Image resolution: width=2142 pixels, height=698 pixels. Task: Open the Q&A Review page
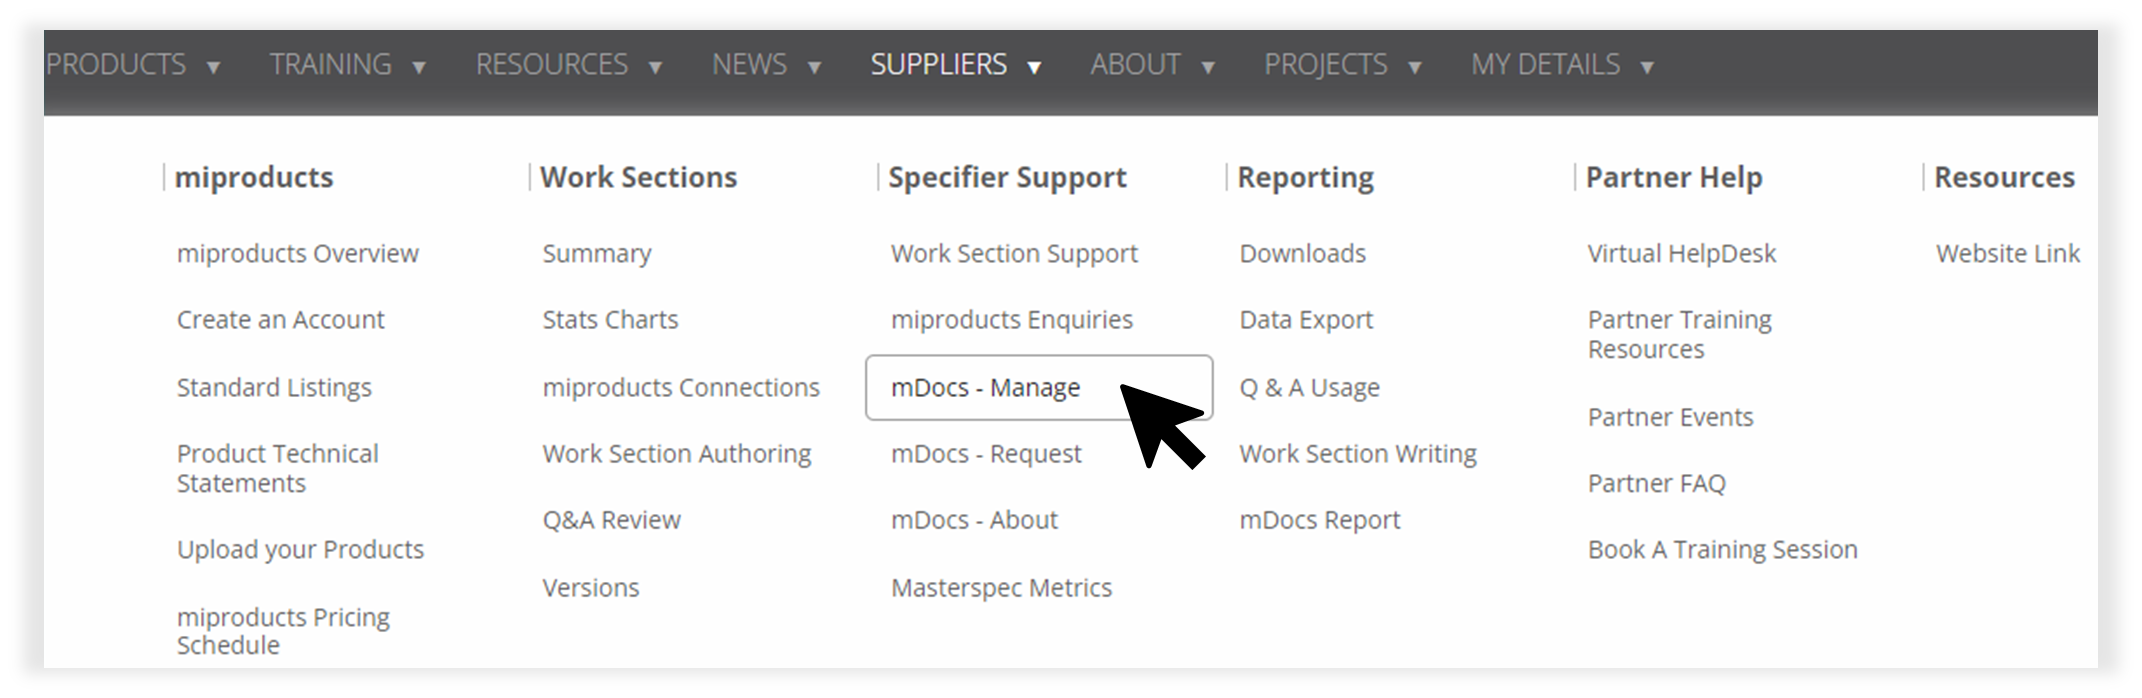tap(611, 519)
